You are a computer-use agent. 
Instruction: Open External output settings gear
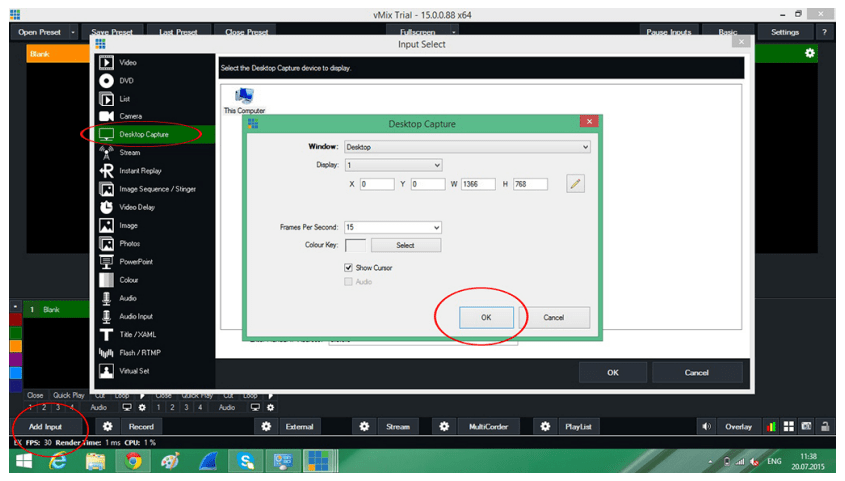(266, 427)
